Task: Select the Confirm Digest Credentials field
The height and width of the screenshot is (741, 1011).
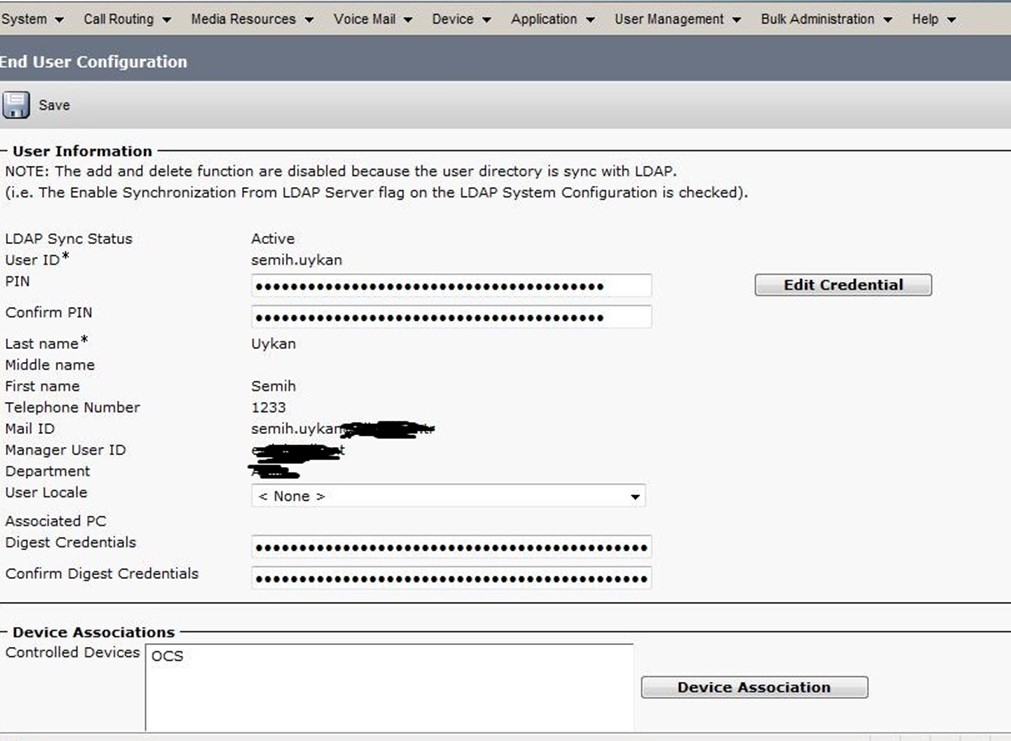Action: point(451,578)
